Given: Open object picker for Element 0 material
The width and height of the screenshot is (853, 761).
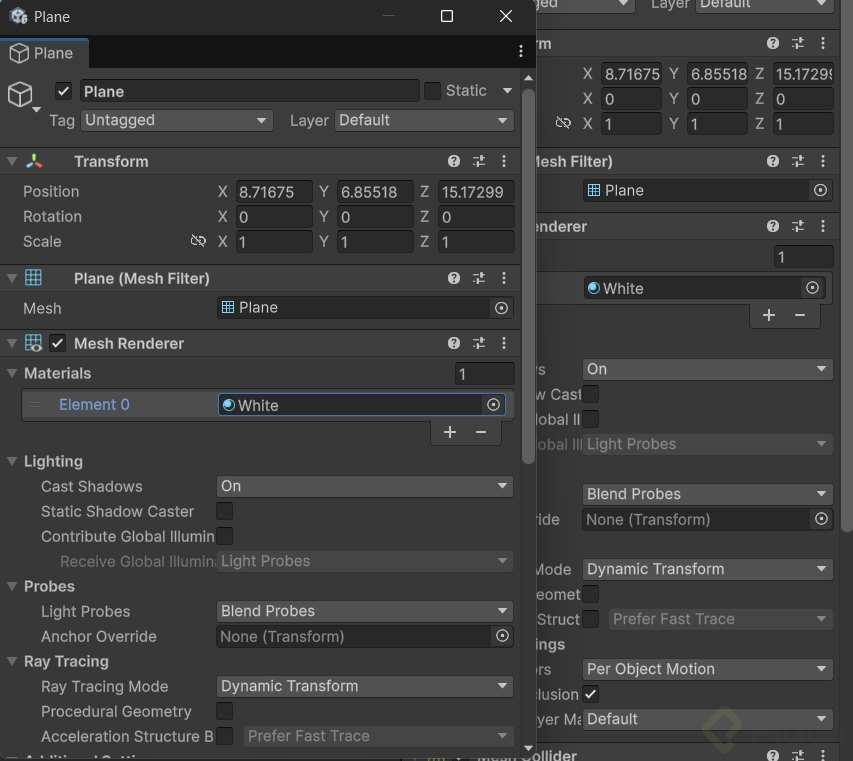Looking at the screenshot, I should coord(493,405).
